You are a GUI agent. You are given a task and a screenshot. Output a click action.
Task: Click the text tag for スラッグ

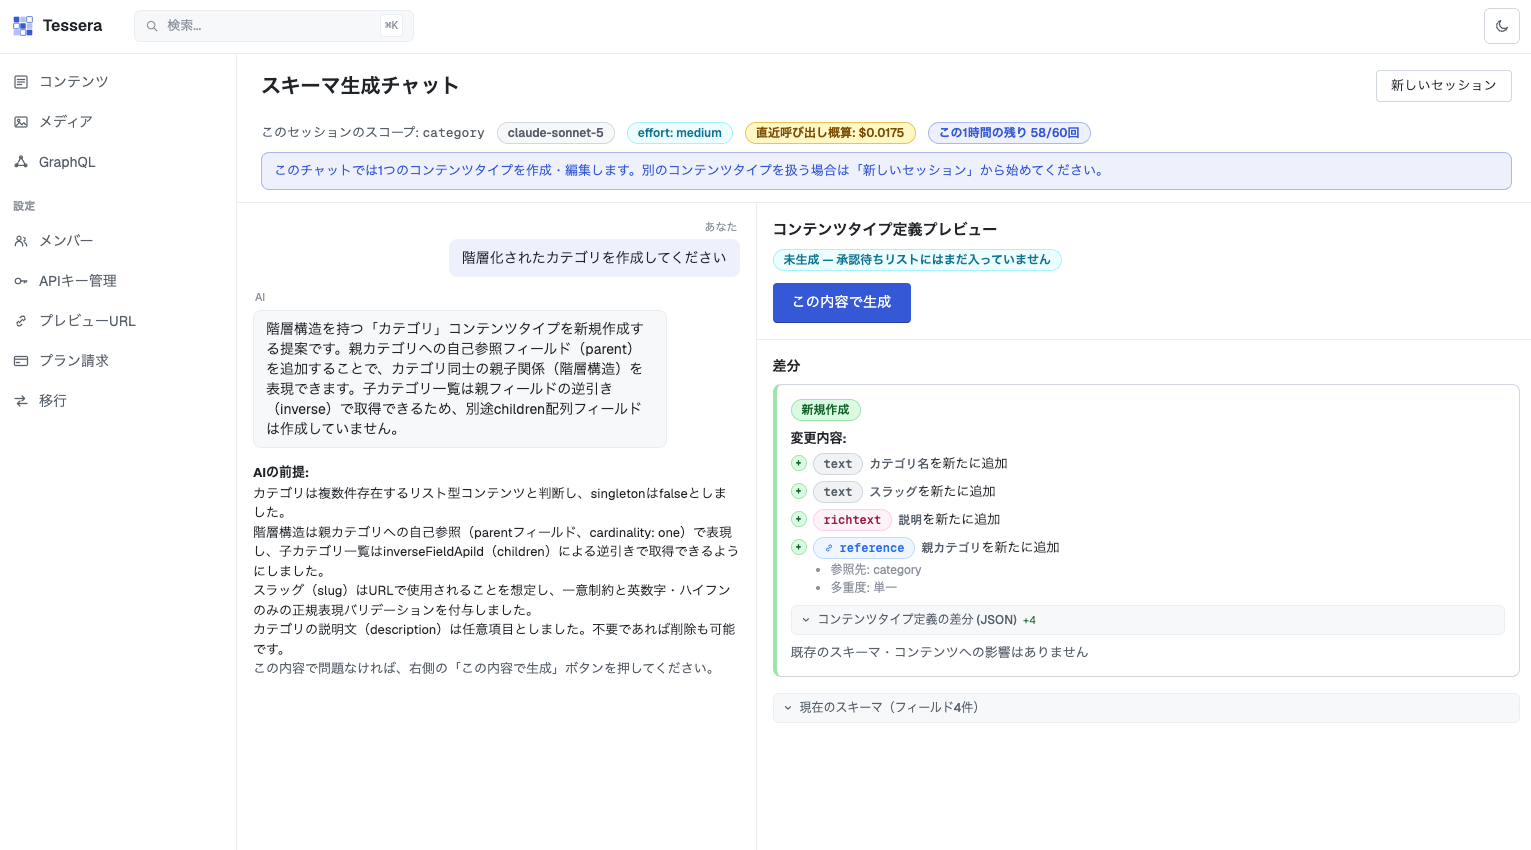click(838, 492)
